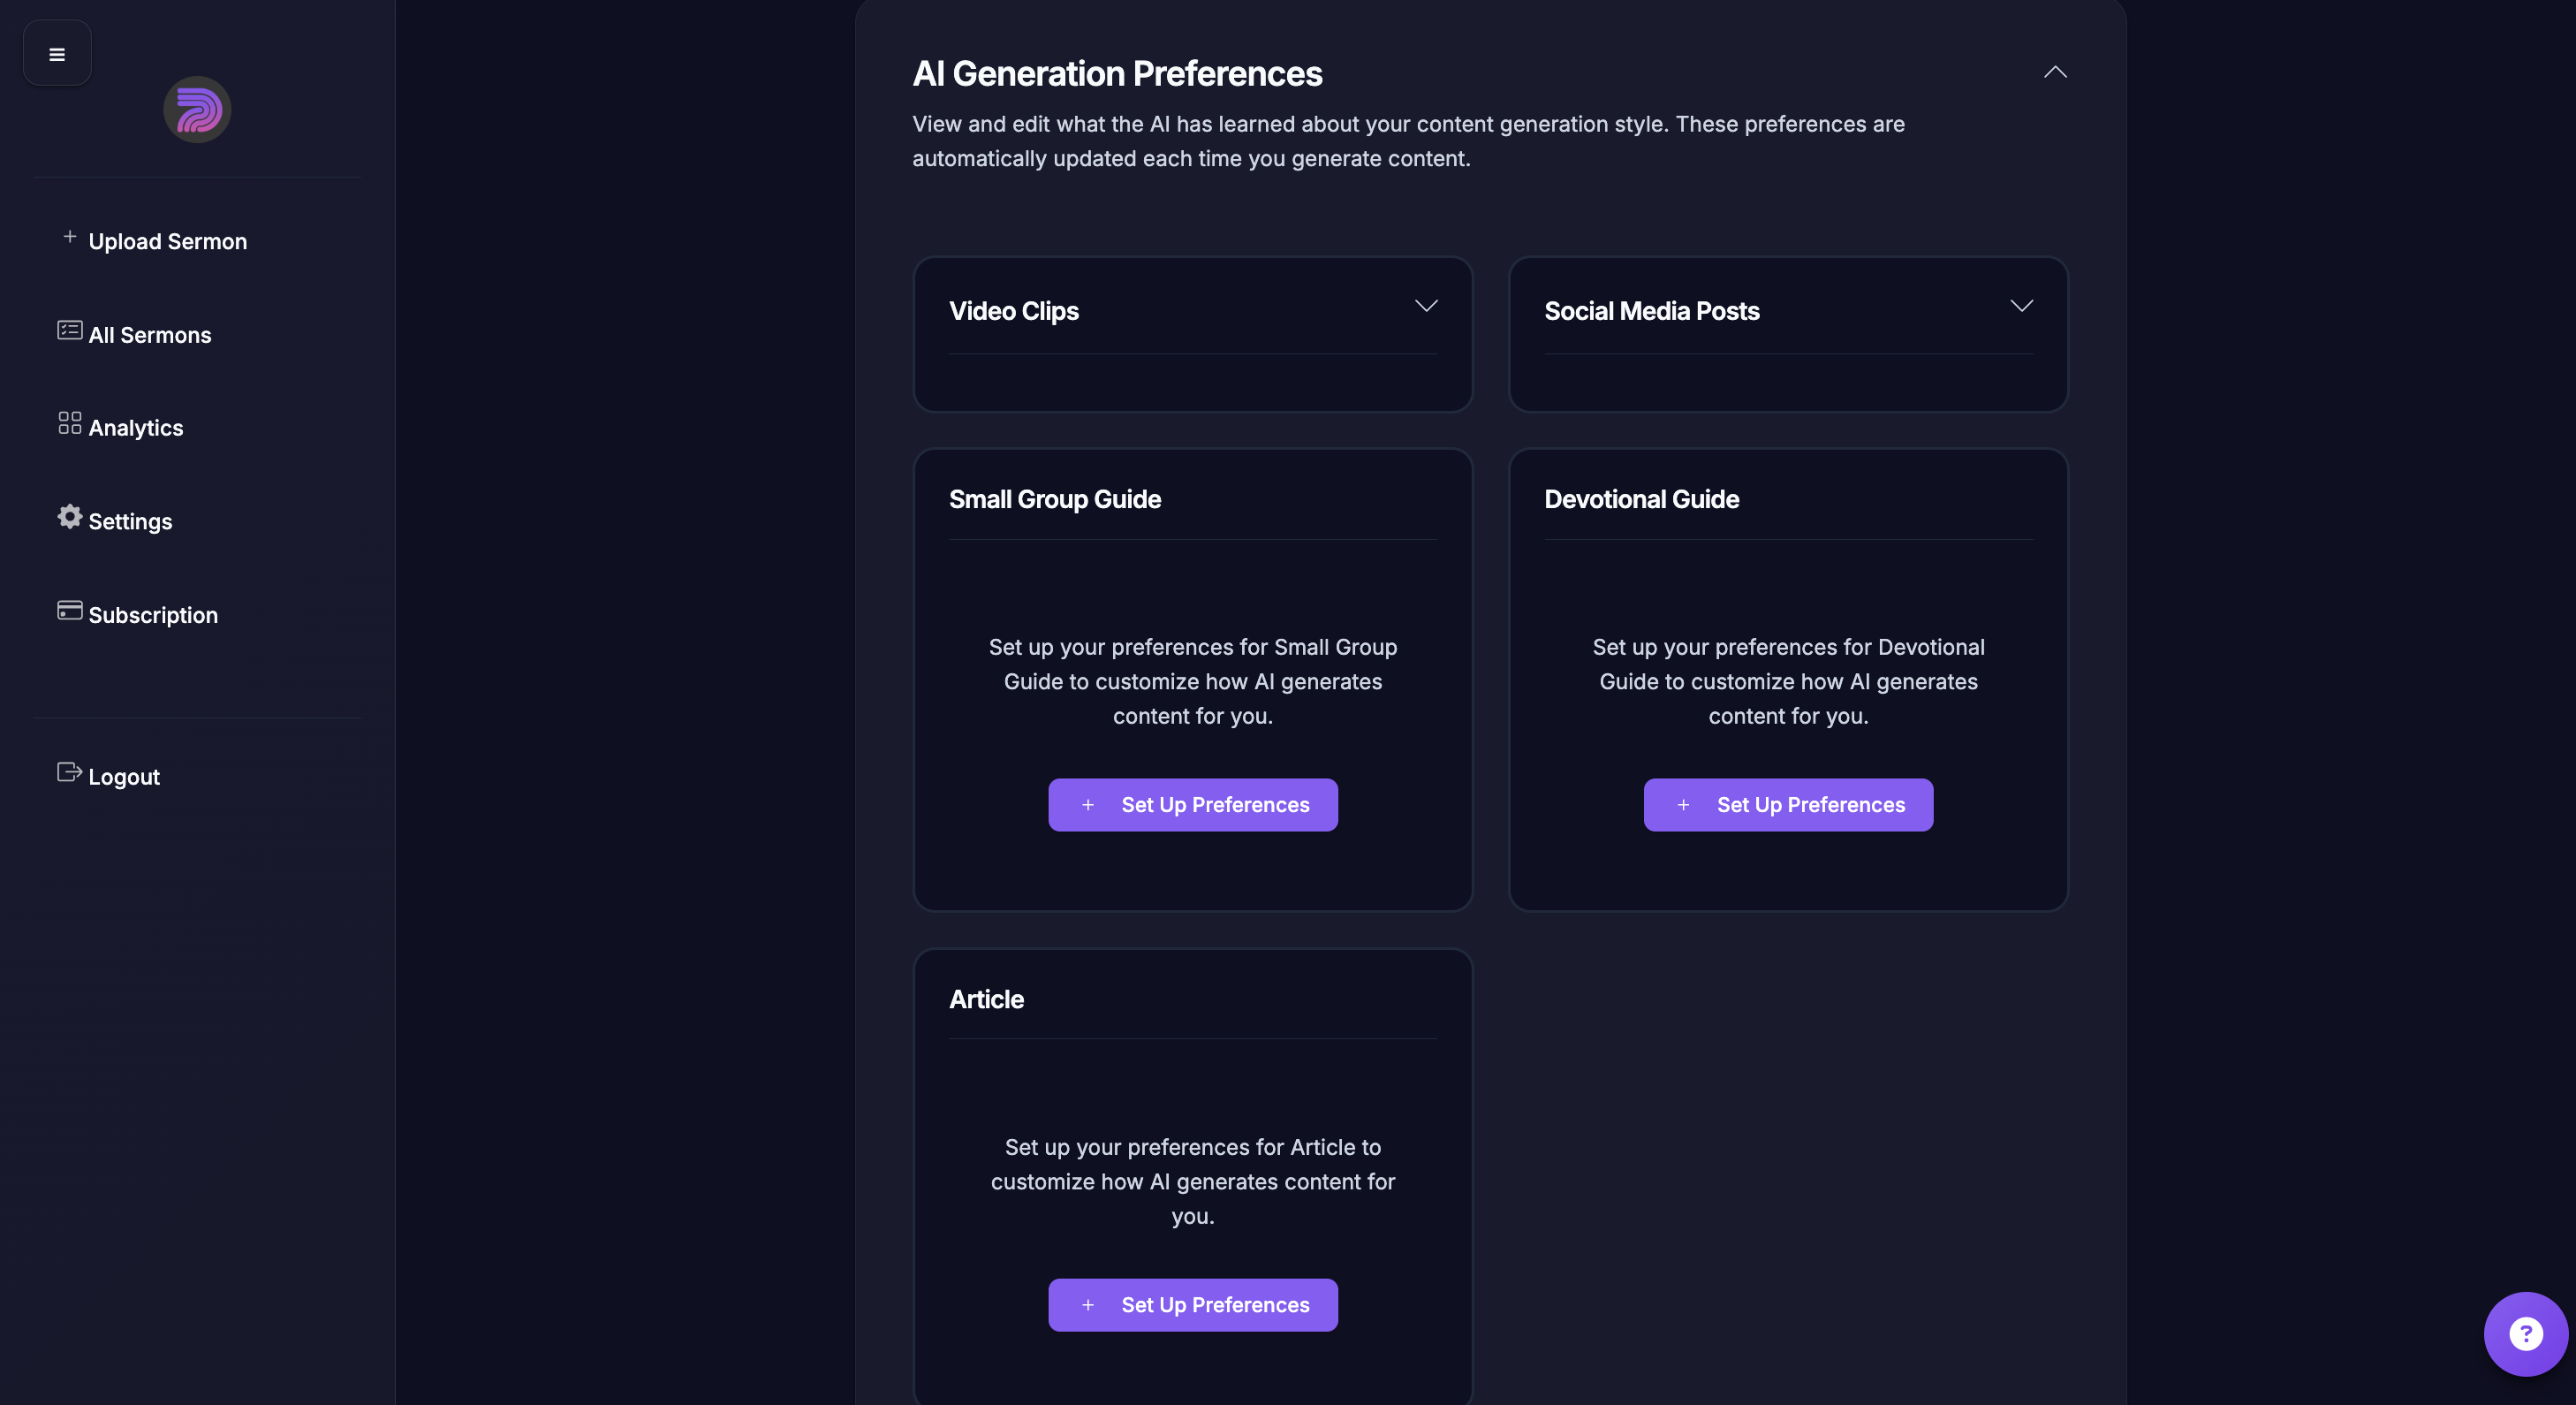Click the purple app logo
Image resolution: width=2576 pixels, height=1405 pixels.
197,110
